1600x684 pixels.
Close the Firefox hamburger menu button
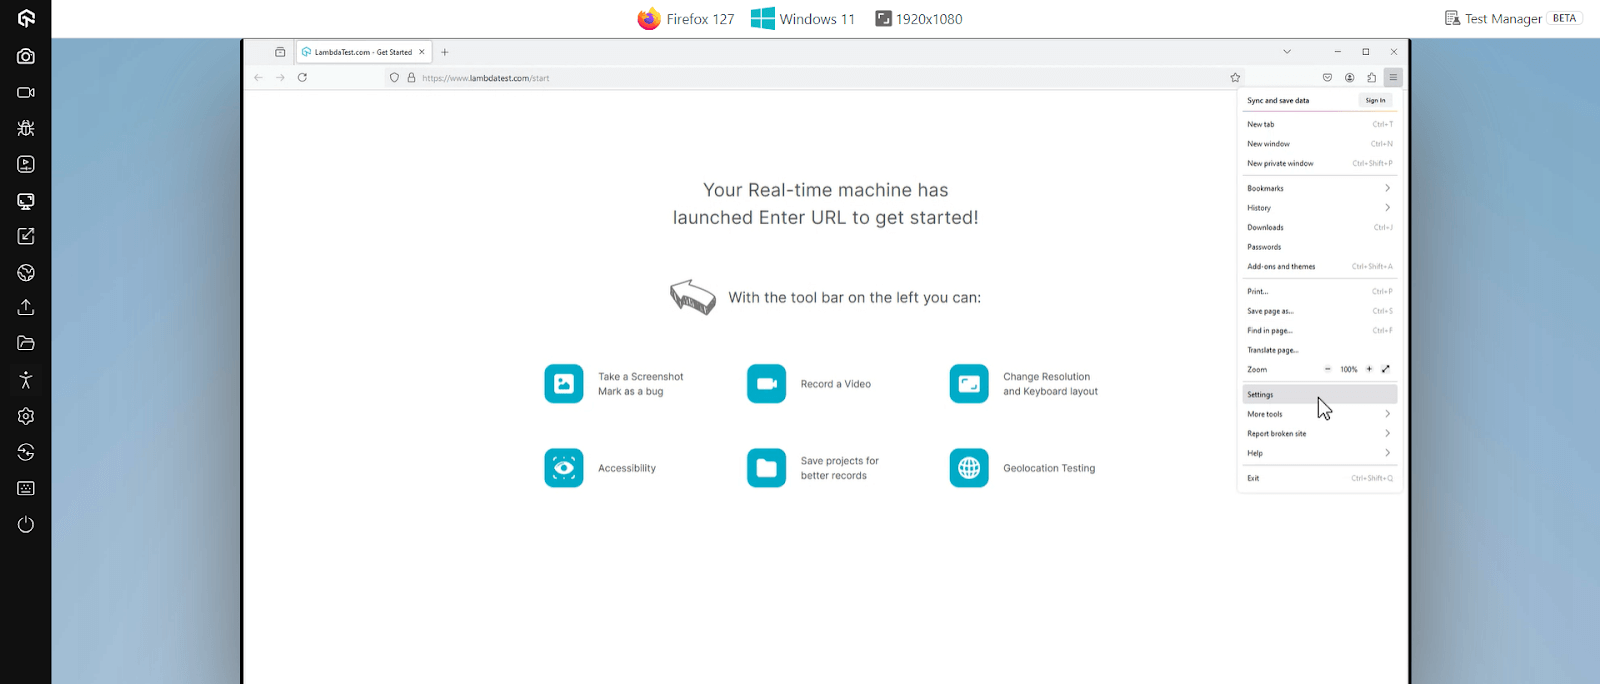tap(1393, 77)
